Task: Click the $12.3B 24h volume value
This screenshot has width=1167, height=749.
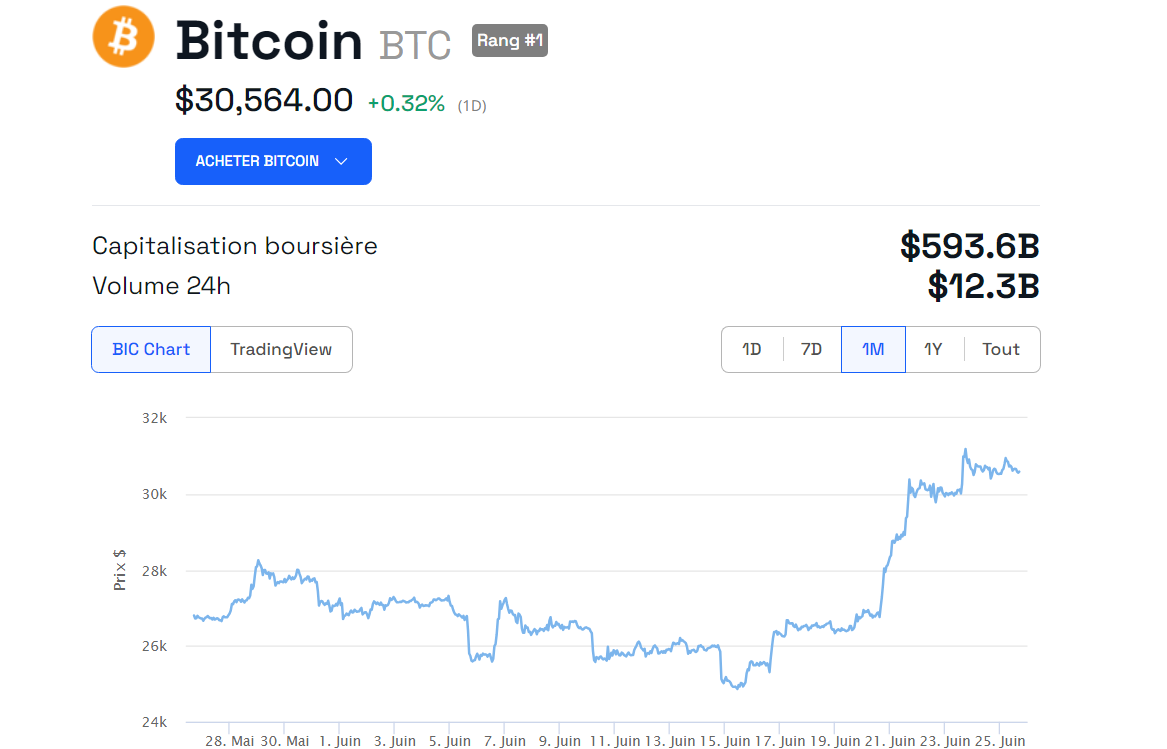Action: [983, 286]
